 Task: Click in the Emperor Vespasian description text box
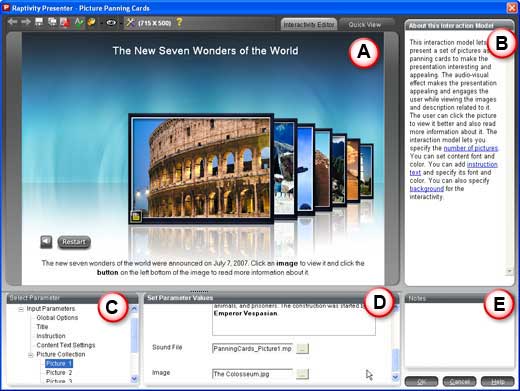tap(294, 319)
